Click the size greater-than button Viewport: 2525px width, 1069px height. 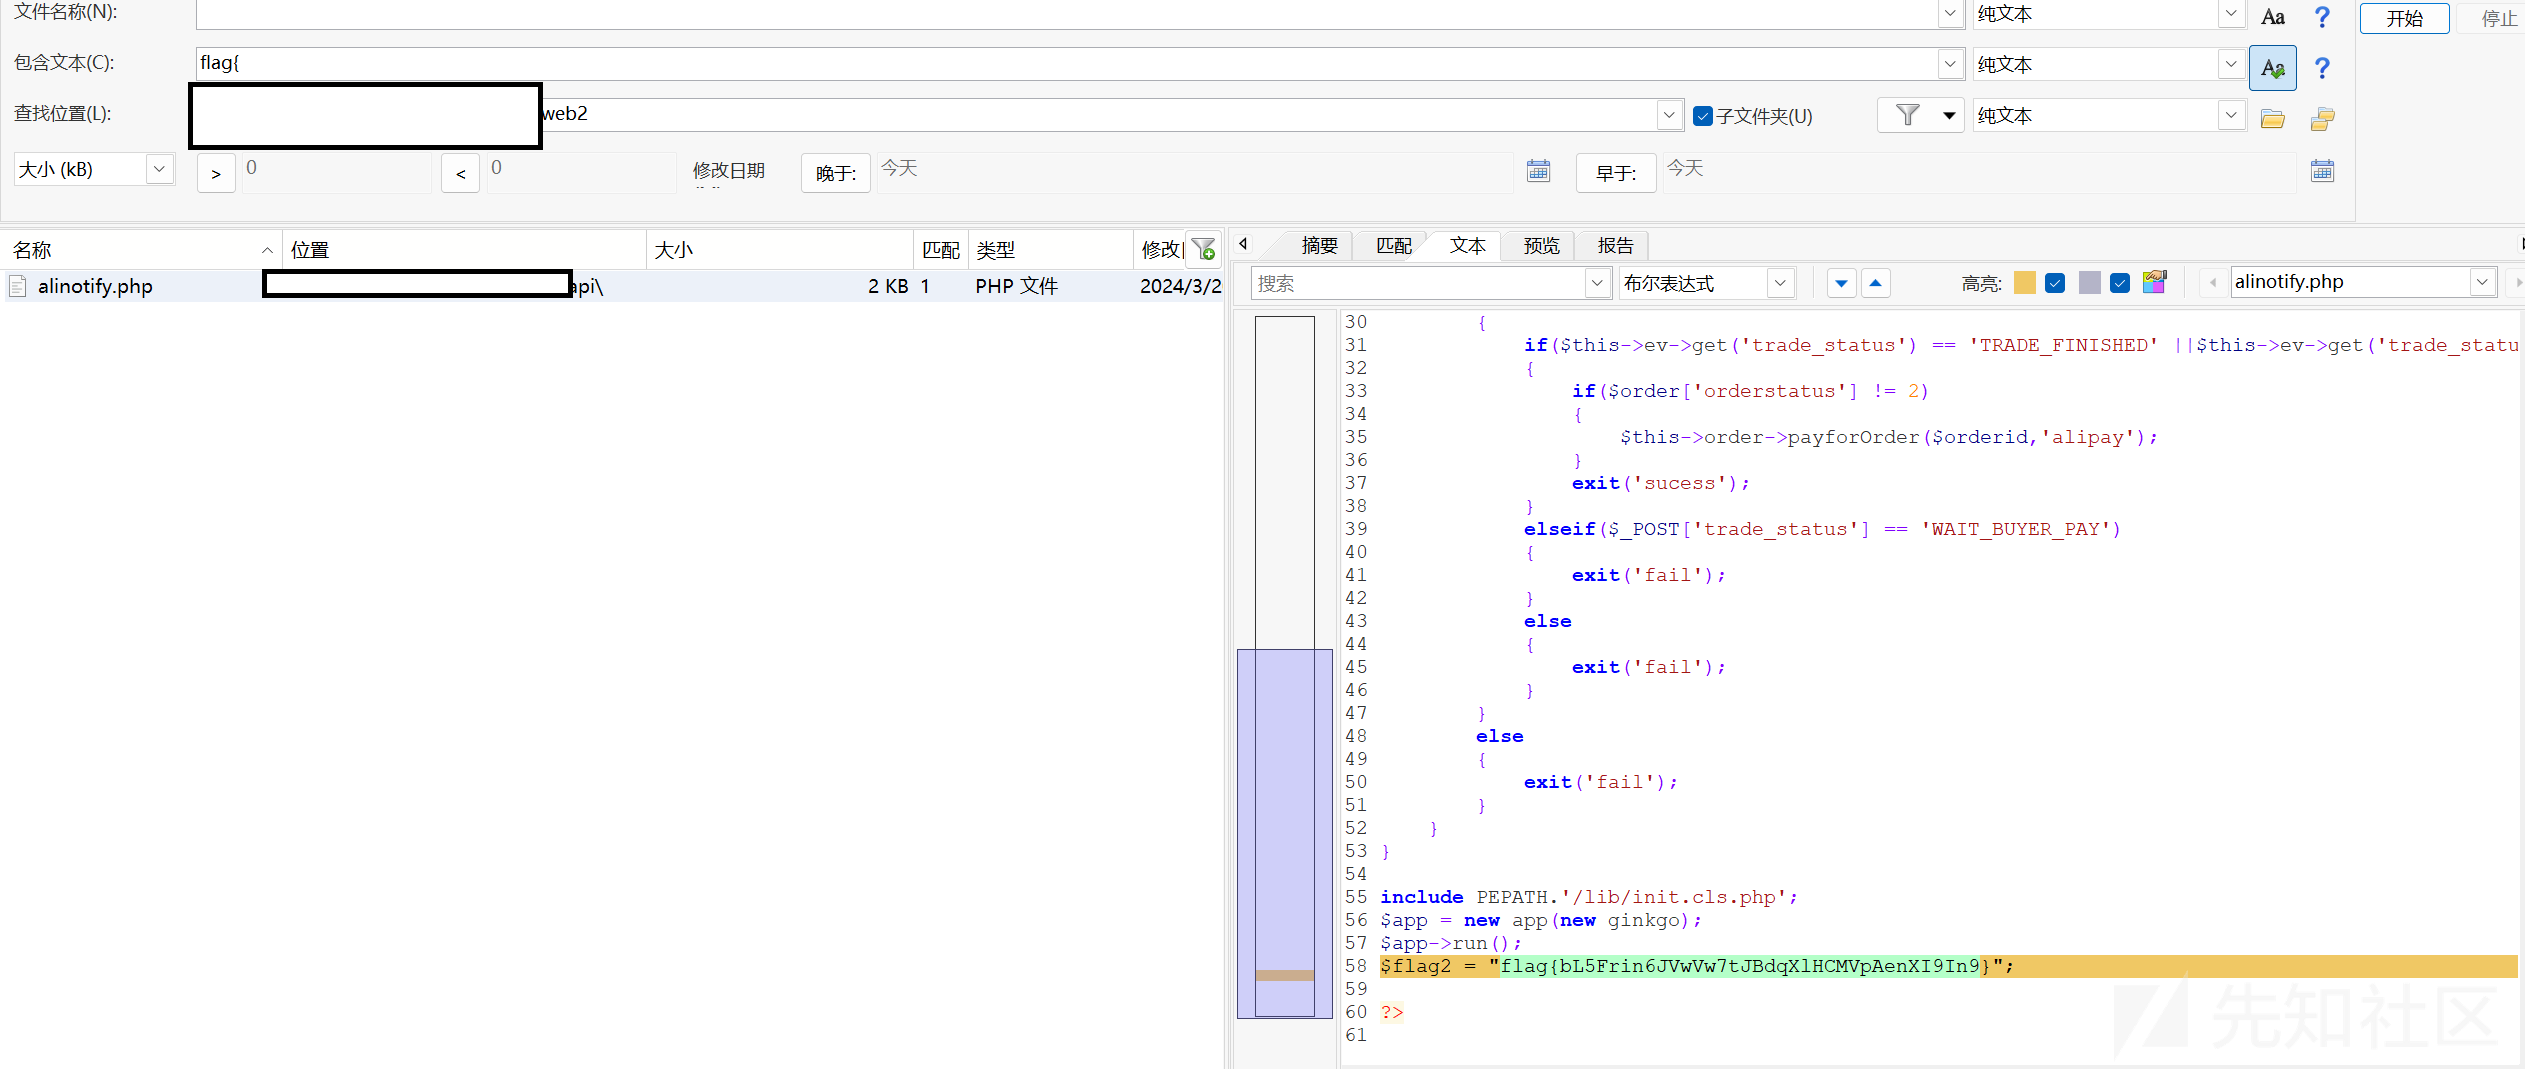pyautogui.click(x=216, y=173)
